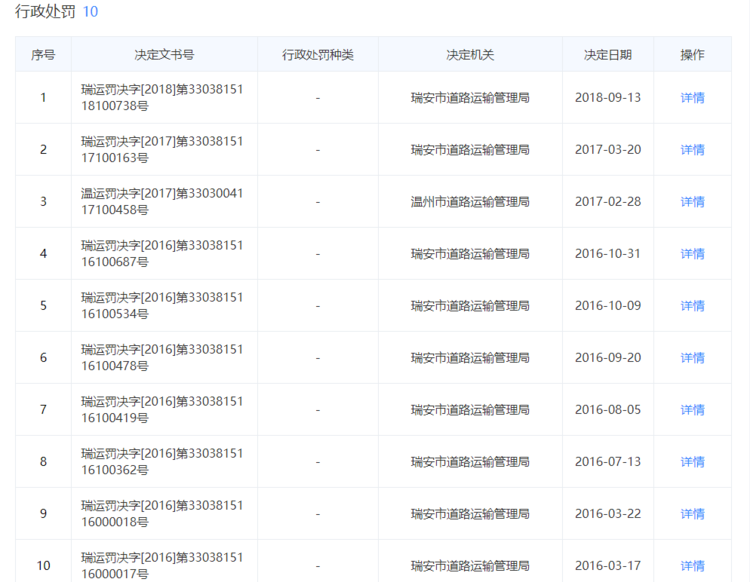Click the date 2017-03-20

click(608, 150)
